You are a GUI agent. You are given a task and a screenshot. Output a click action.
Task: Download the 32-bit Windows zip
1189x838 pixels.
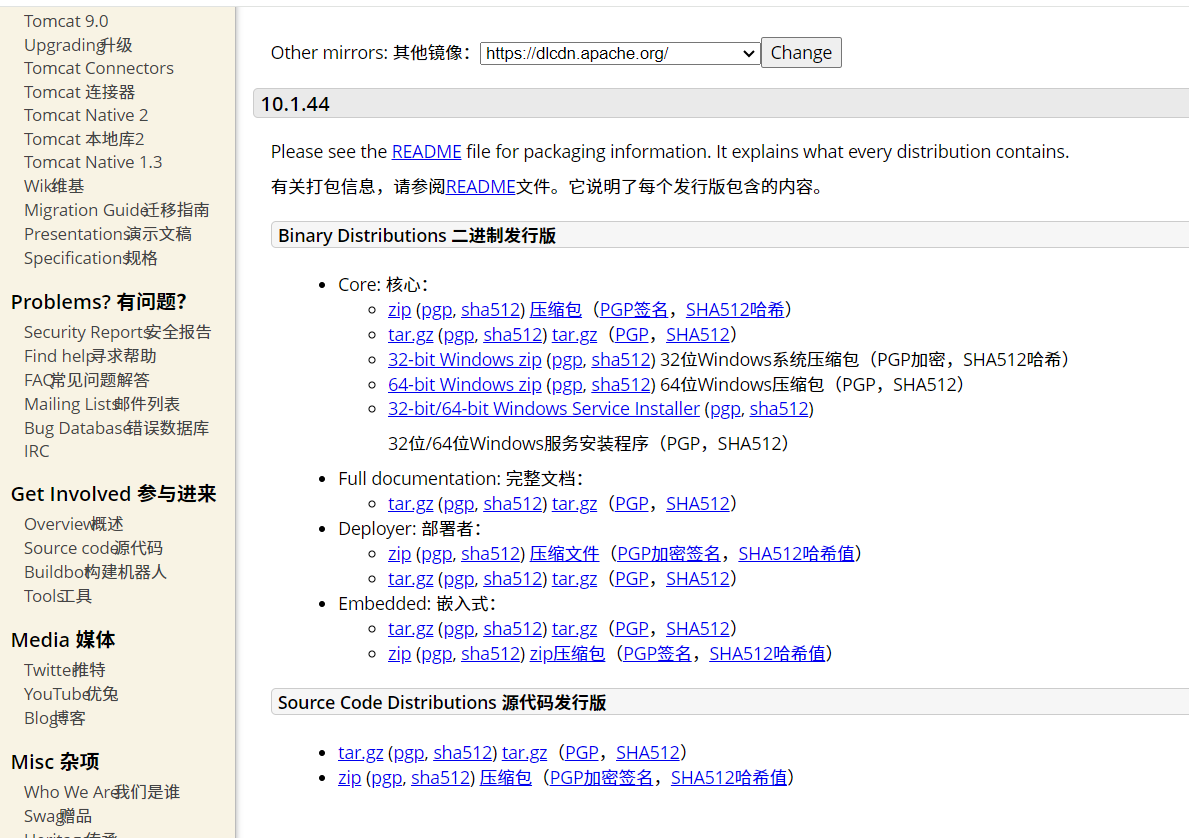465,359
